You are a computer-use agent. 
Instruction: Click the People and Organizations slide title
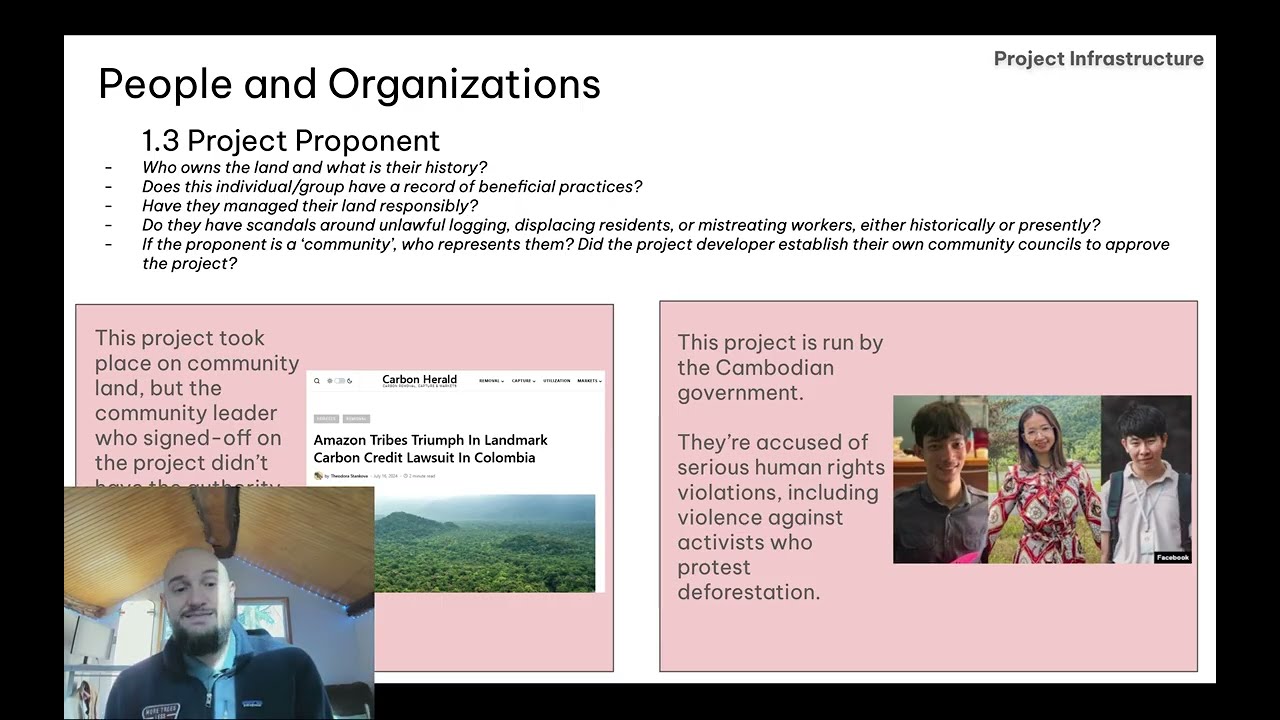pyautogui.click(x=349, y=84)
